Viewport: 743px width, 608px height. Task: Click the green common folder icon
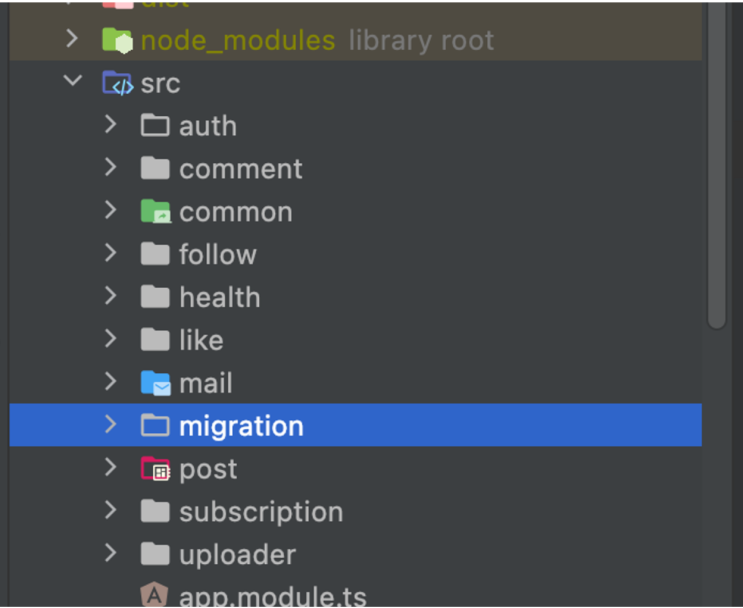click(x=155, y=211)
